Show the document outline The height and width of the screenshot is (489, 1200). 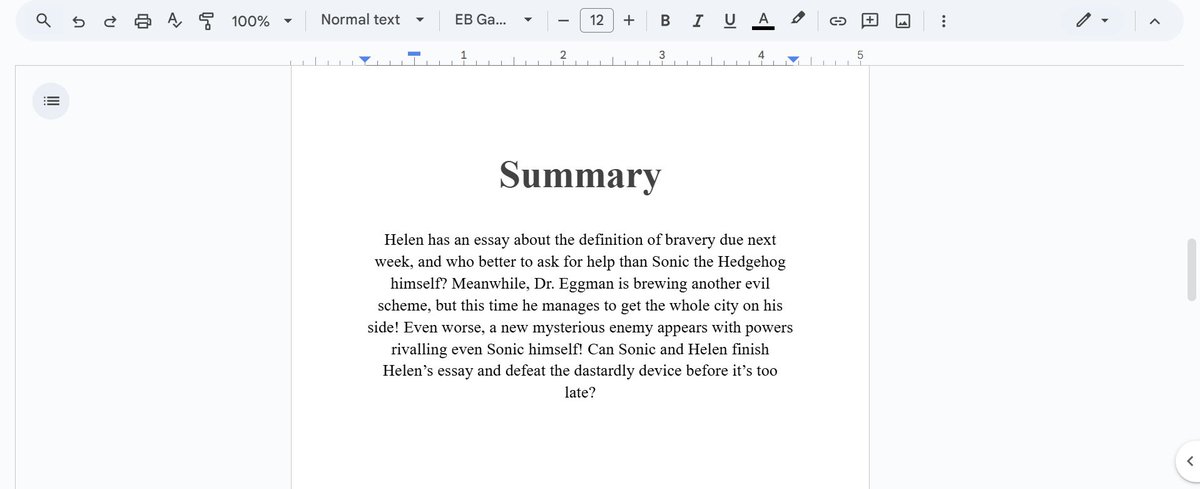(x=51, y=101)
